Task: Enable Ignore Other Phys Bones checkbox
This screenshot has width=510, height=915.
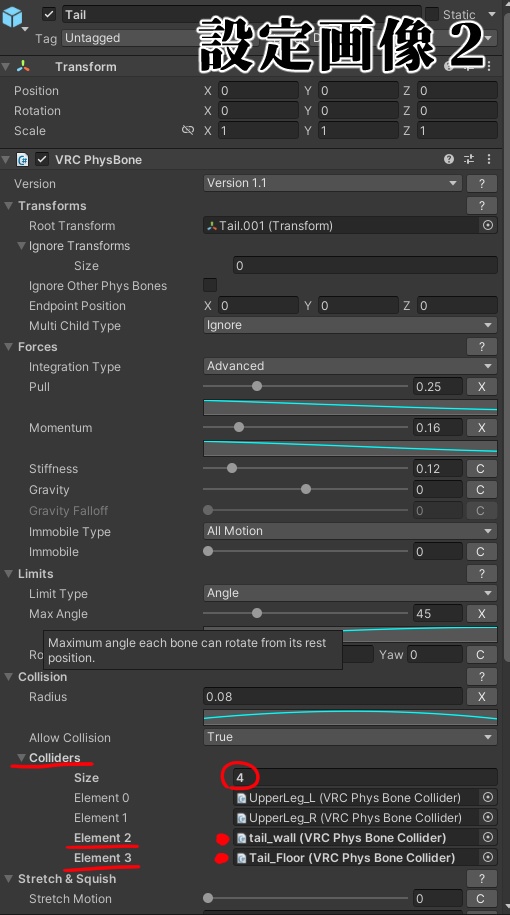Action: (x=210, y=285)
